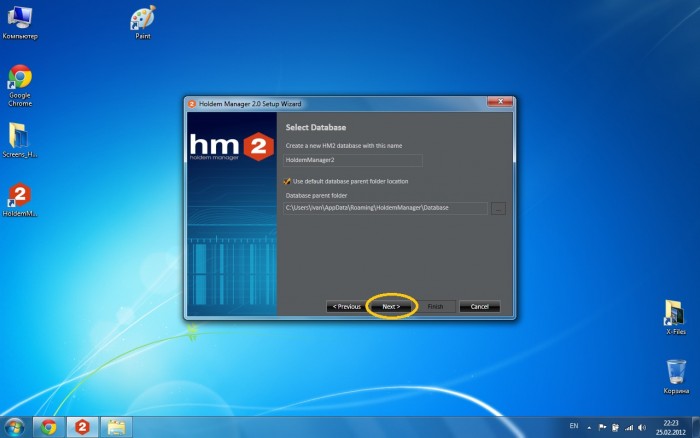Click the Next > button
Screen dimensions: 700x438
click(391, 307)
